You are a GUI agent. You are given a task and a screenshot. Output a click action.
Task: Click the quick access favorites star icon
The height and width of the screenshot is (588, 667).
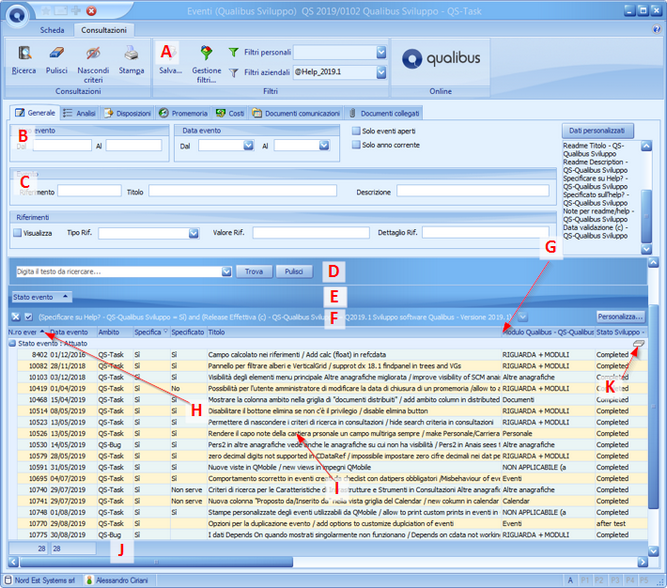tap(46, 11)
